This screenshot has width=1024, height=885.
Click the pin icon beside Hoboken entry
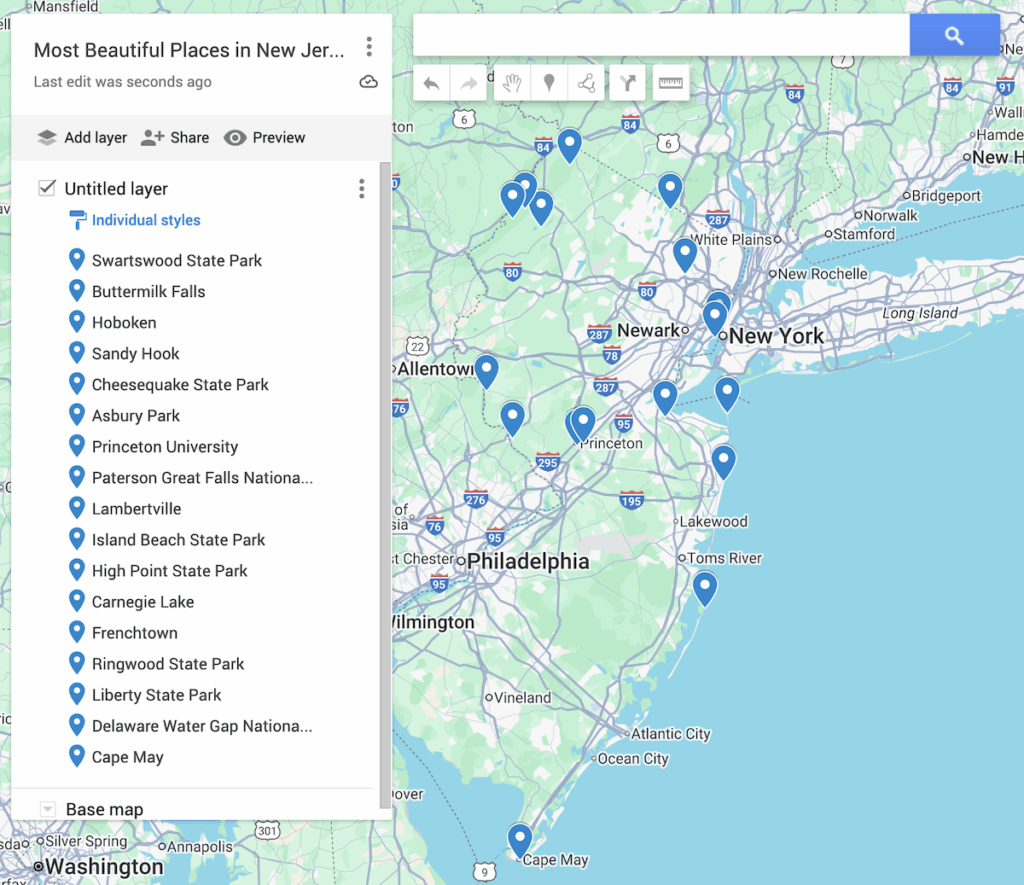coord(76,322)
